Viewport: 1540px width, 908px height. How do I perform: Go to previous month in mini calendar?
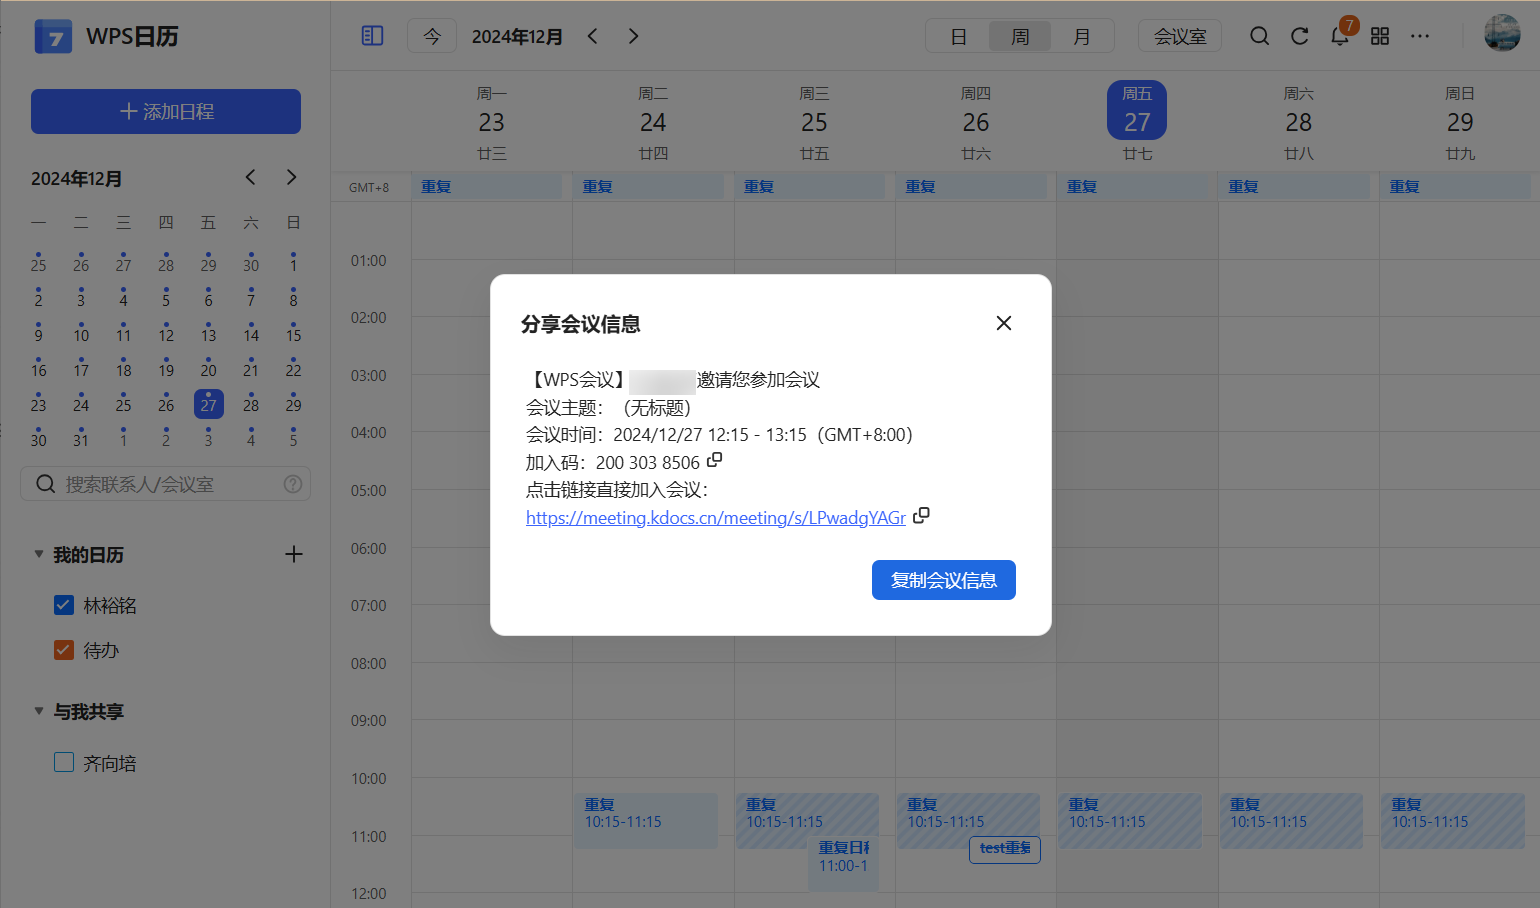pyautogui.click(x=251, y=177)
